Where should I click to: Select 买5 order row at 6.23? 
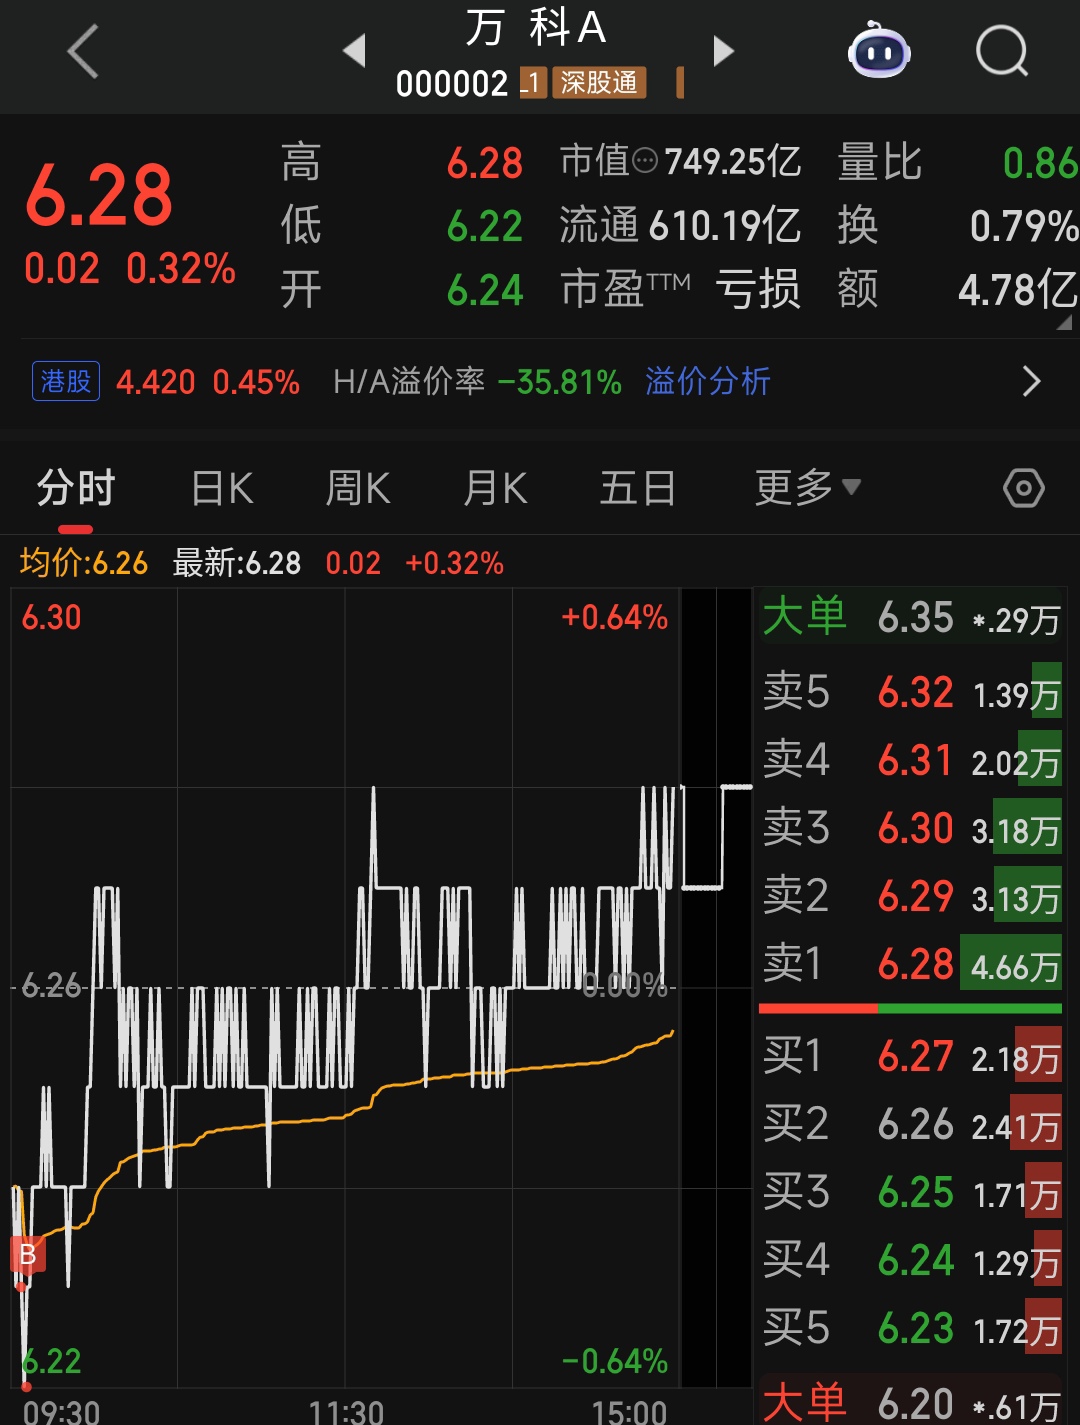[x=911, y=1328]
